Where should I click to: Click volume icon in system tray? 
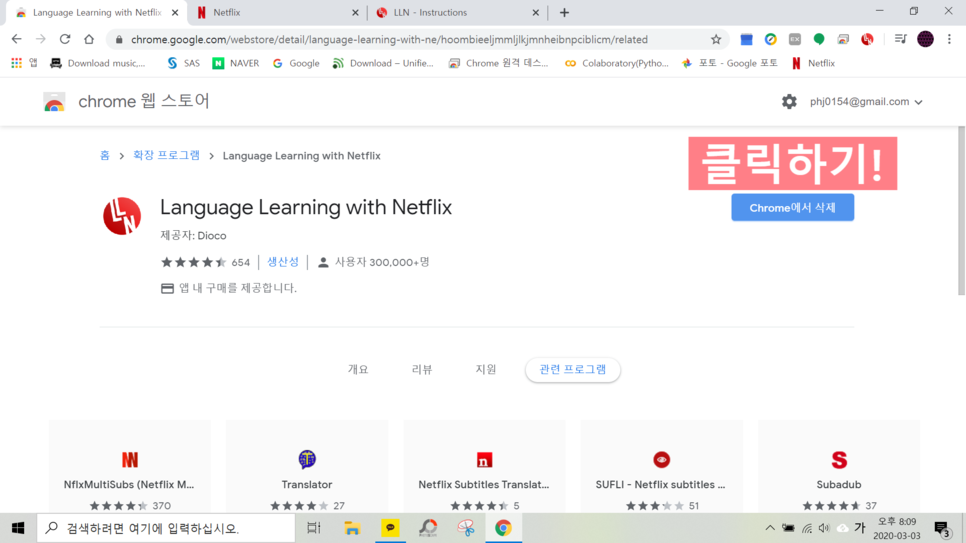coord(824,528)
